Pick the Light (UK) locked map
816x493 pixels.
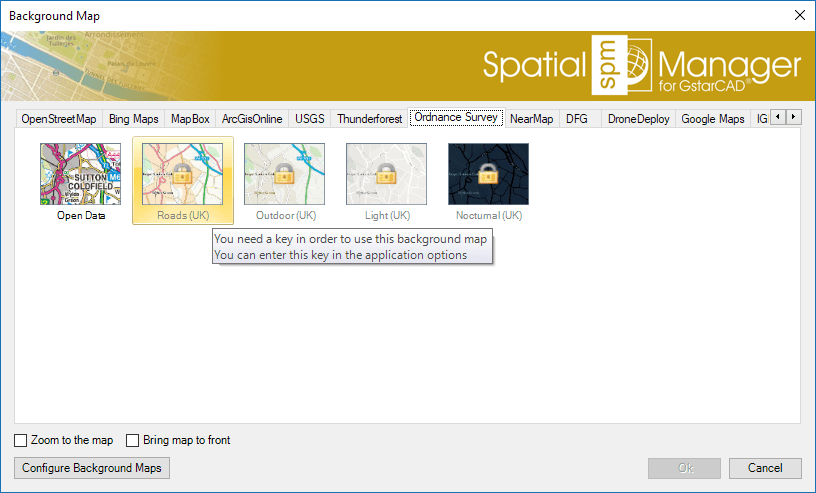click(x=386, y=174)
